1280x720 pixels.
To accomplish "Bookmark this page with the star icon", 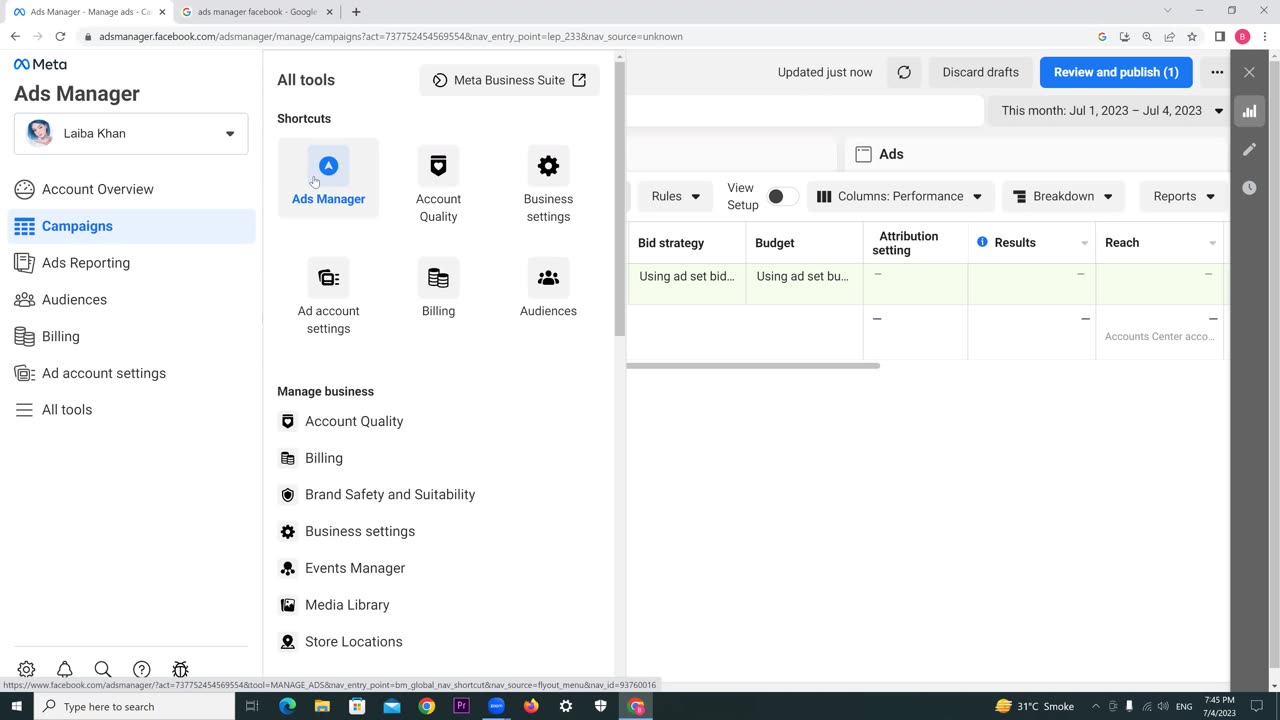I will pyautogui.click(x=1192, y=36).
